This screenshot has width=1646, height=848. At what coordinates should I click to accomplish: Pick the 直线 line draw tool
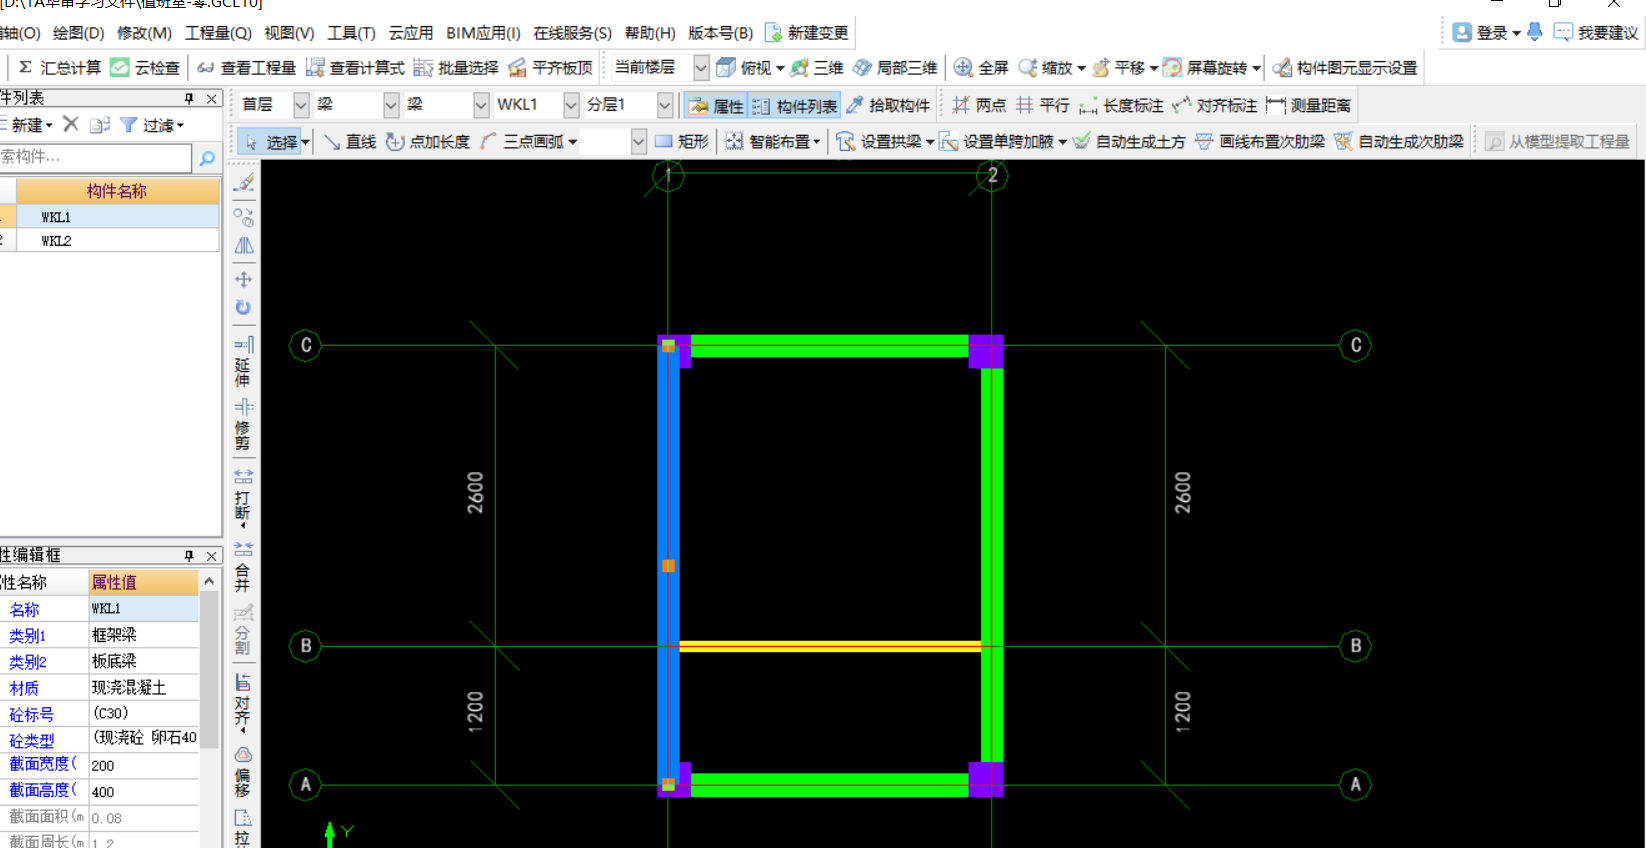pyautogui.click(x=349, y=141)
